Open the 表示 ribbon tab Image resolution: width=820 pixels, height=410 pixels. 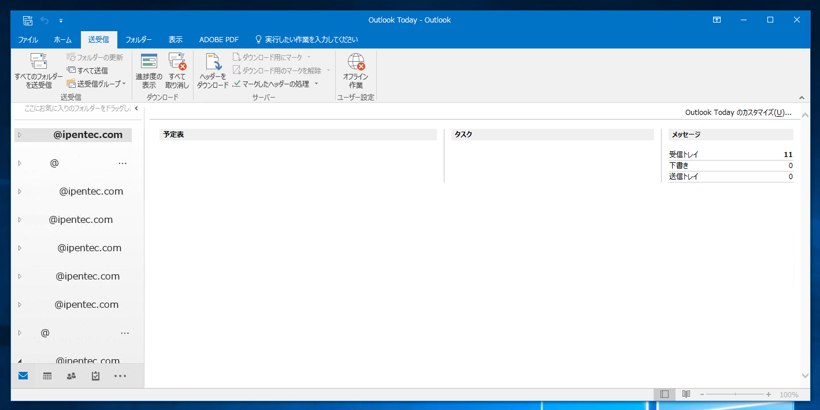click(x=175, y=40)
